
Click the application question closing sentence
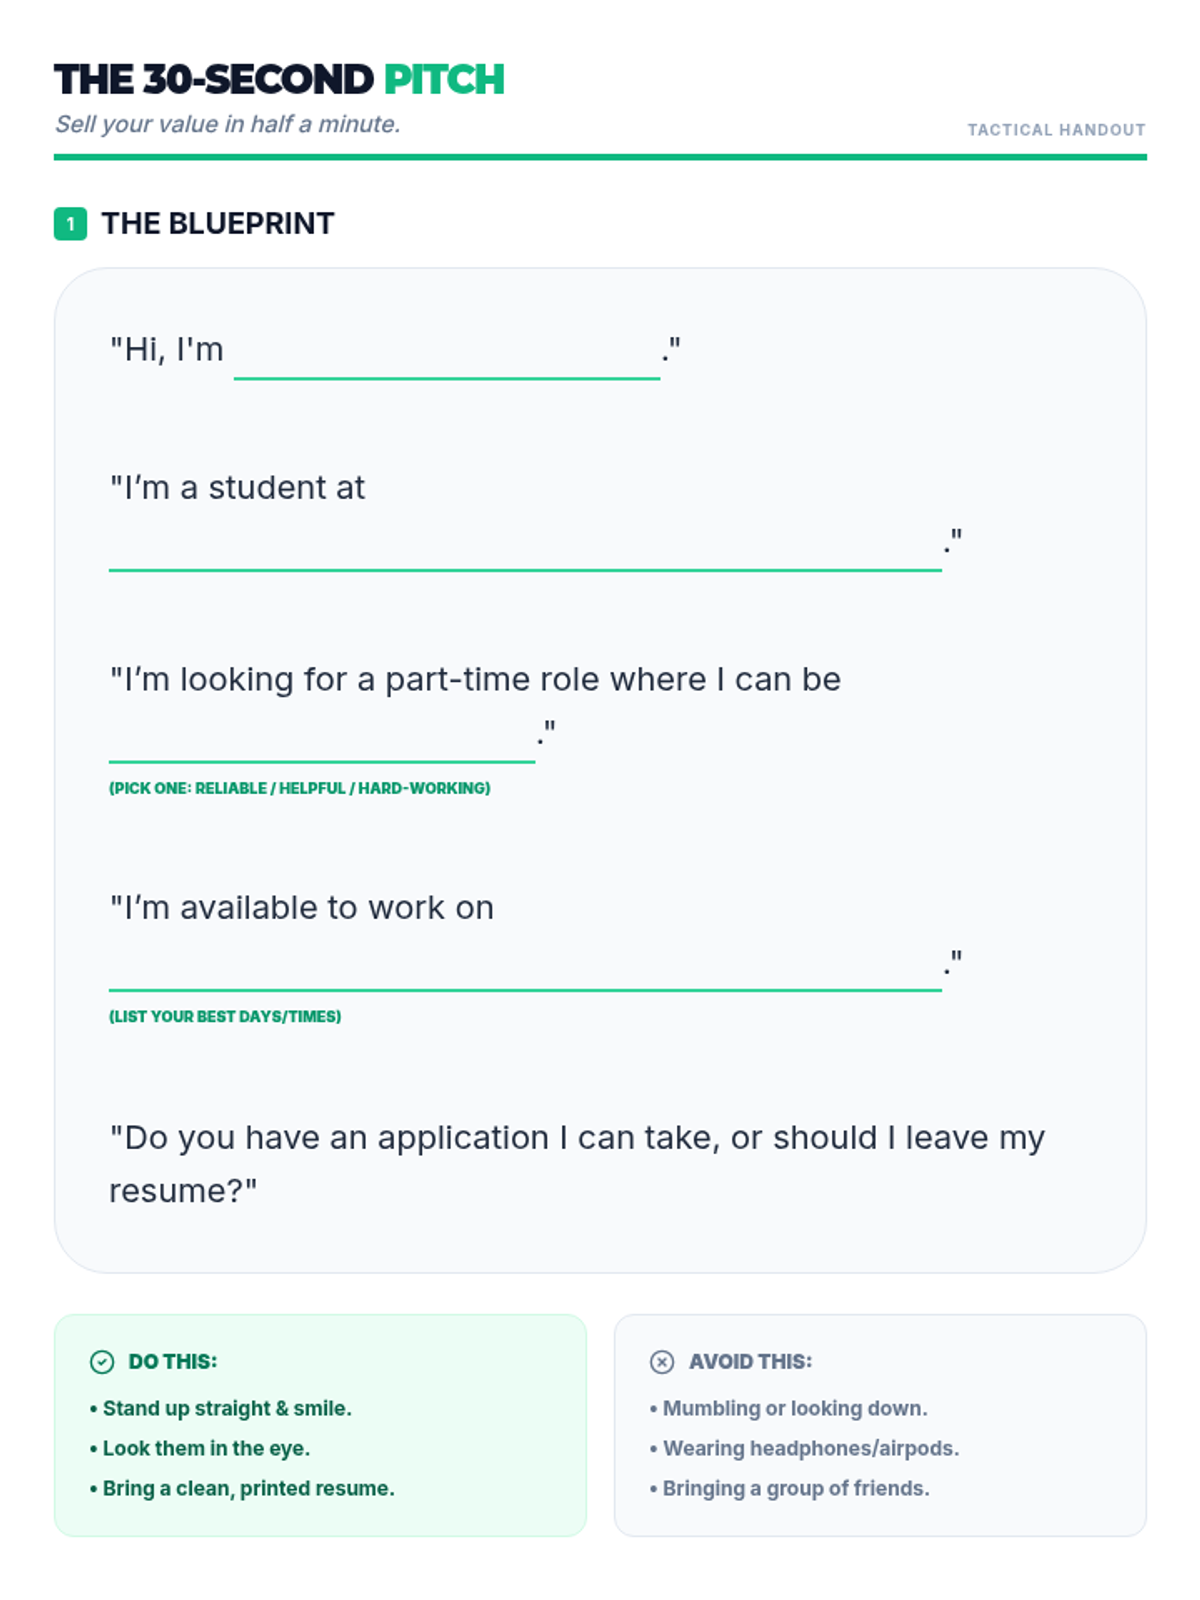[576, 1163]
